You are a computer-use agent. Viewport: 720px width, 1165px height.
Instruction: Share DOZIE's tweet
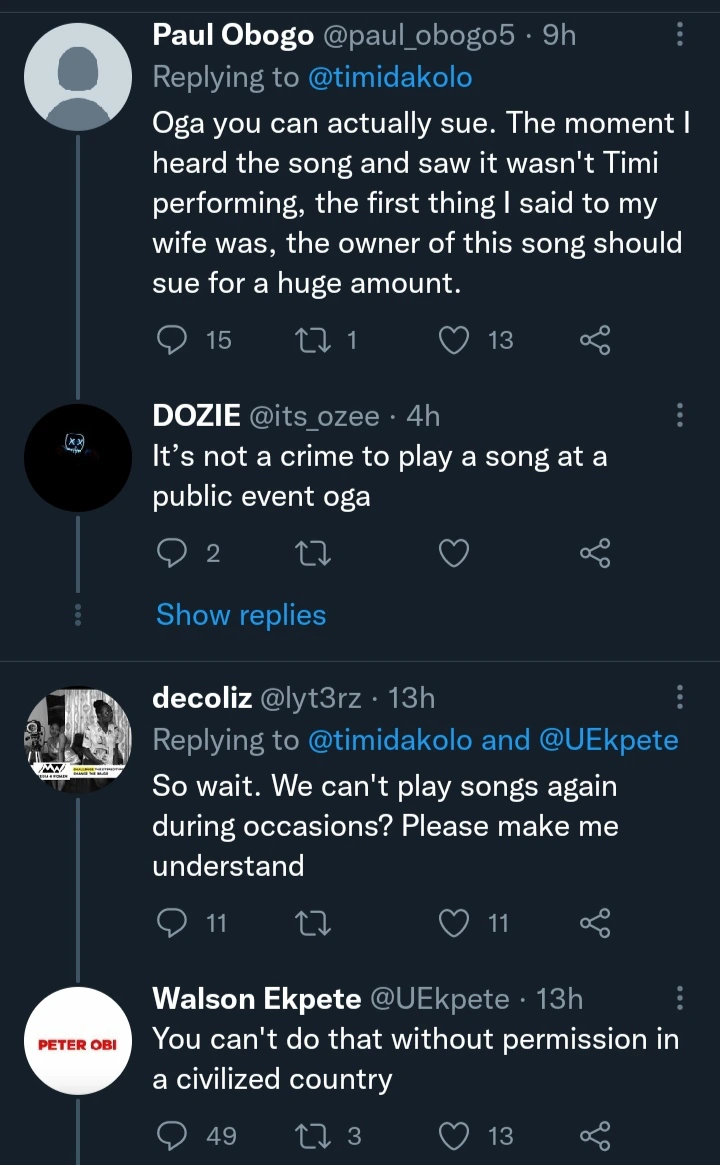595,553
